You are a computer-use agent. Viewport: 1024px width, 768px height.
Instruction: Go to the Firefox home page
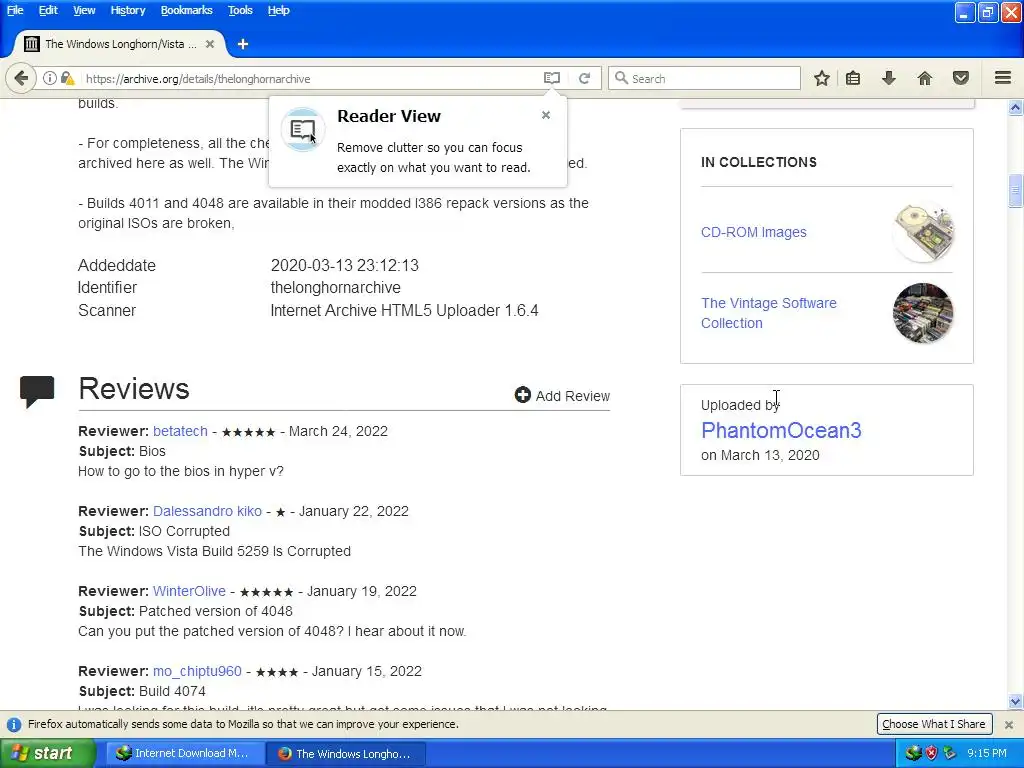[x=925, y=78]
